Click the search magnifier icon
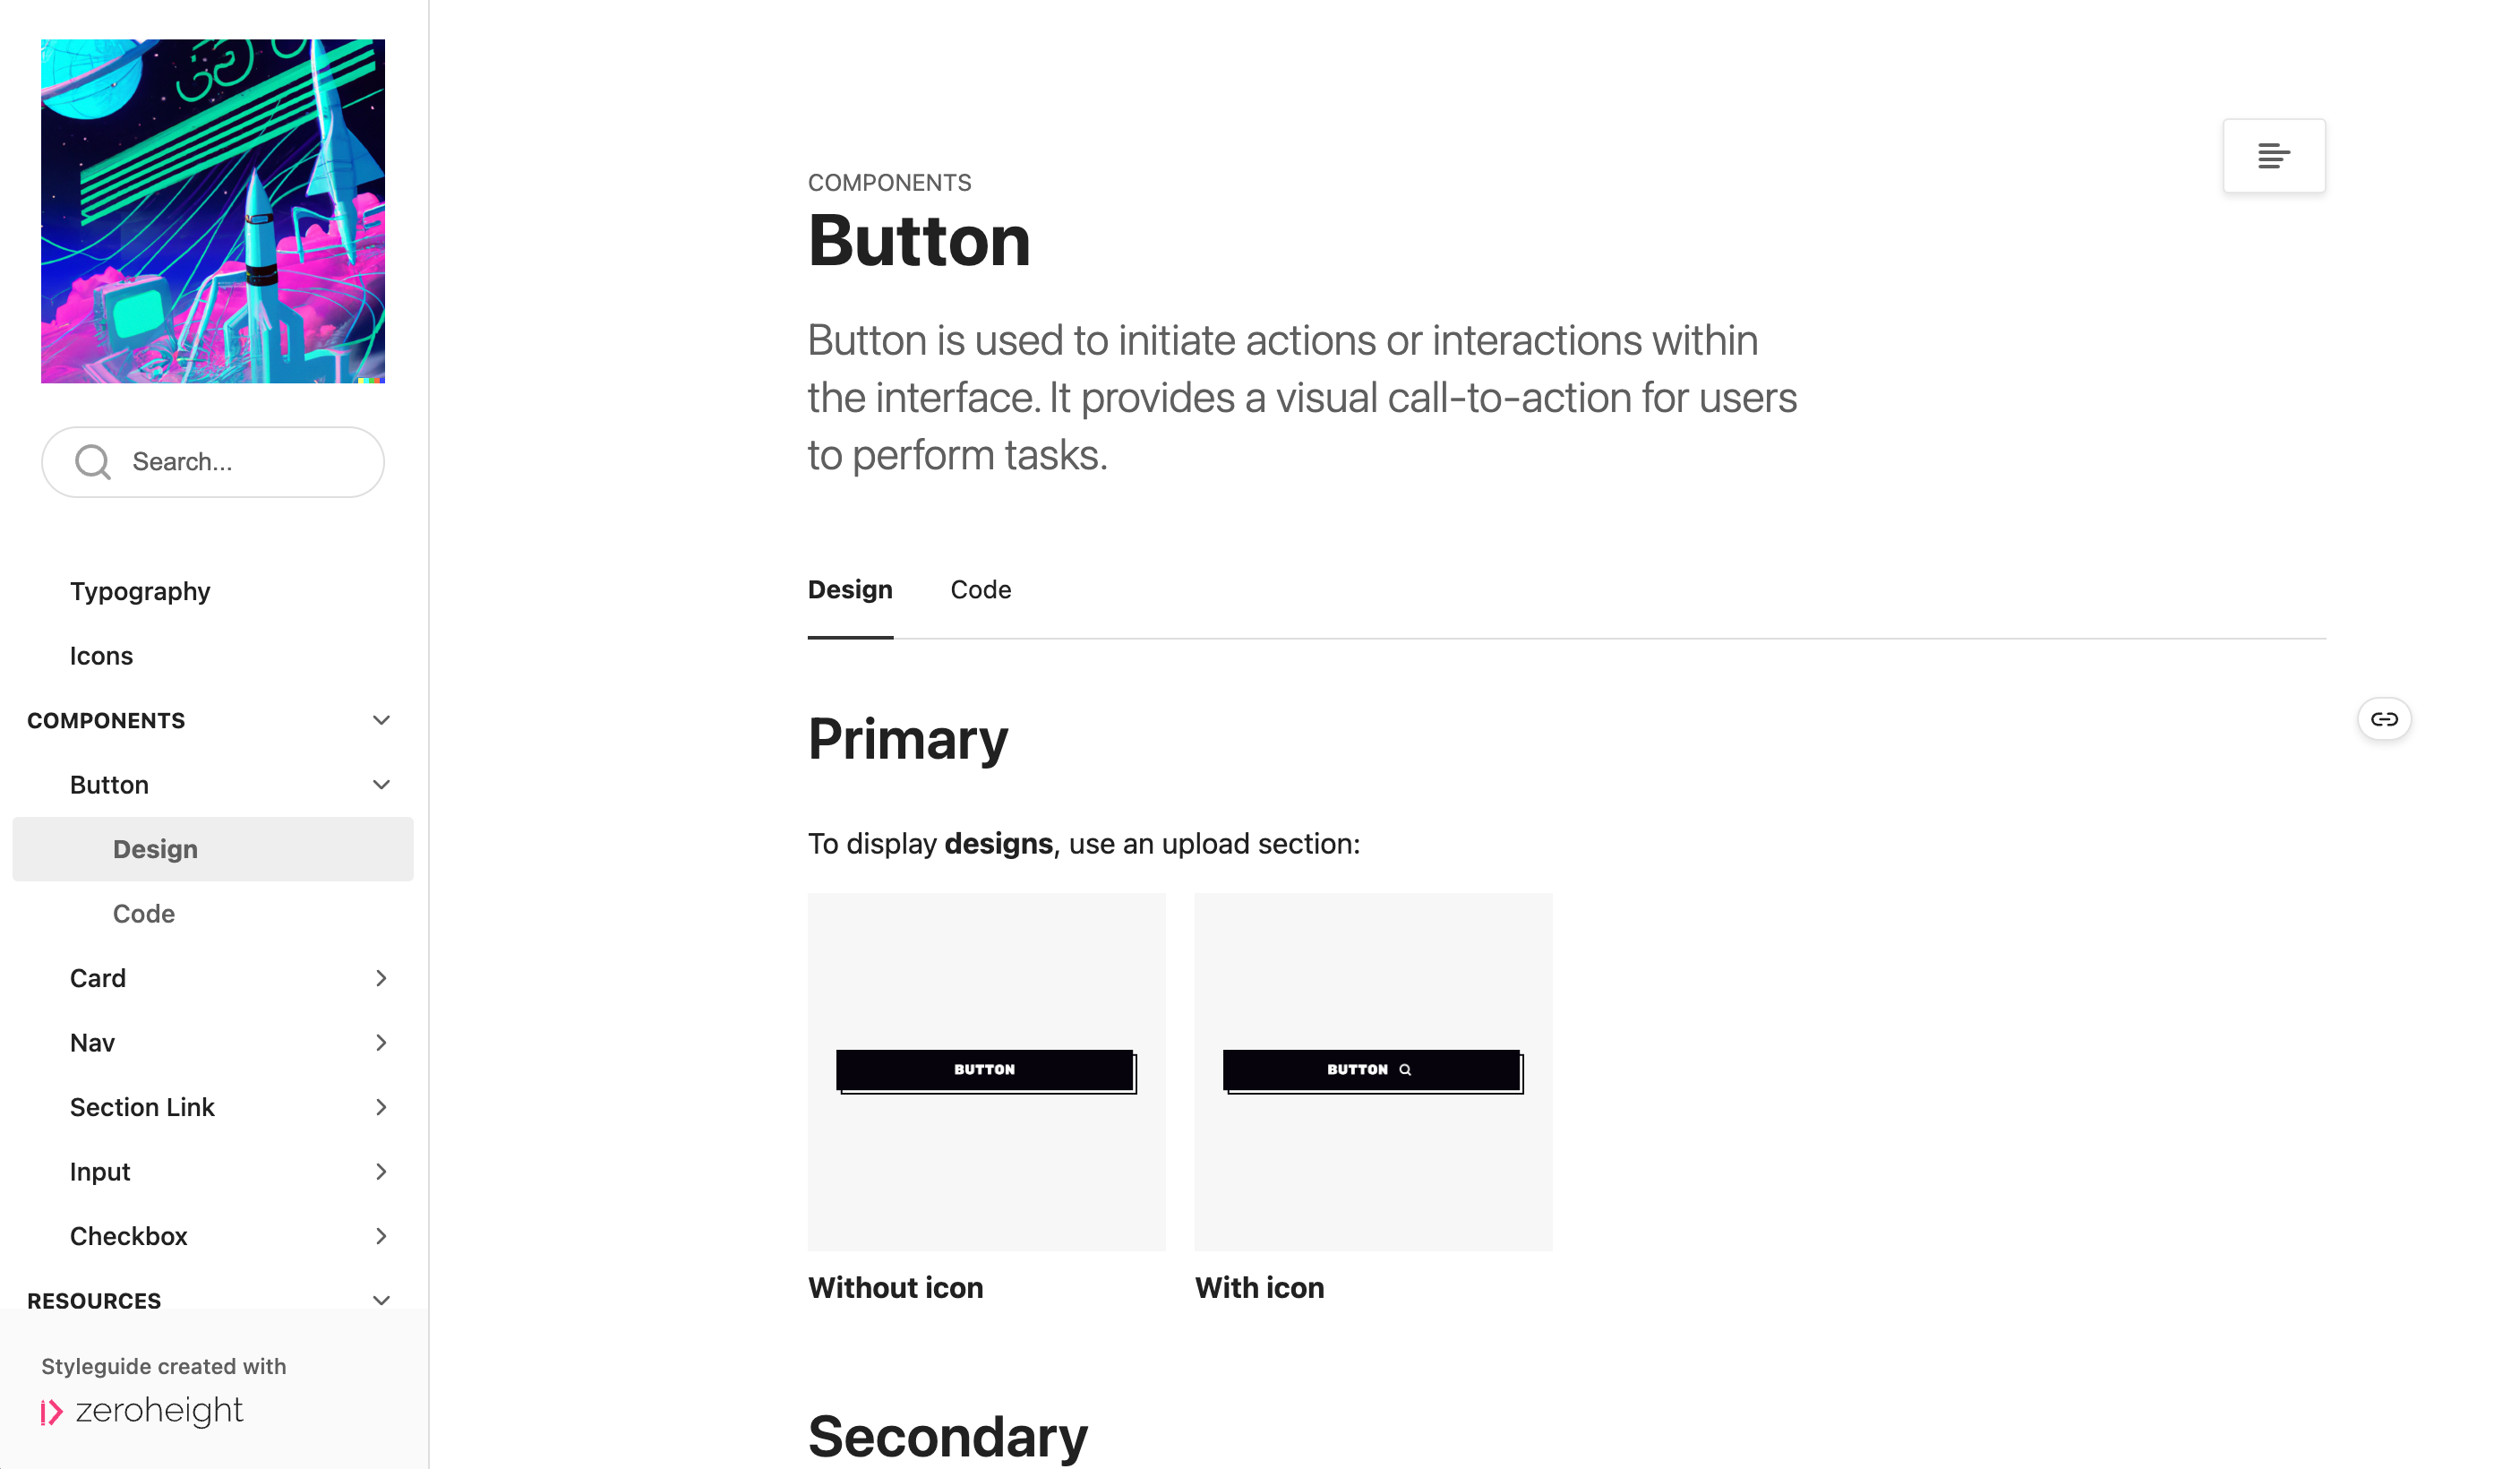 [x=93, y=462]
